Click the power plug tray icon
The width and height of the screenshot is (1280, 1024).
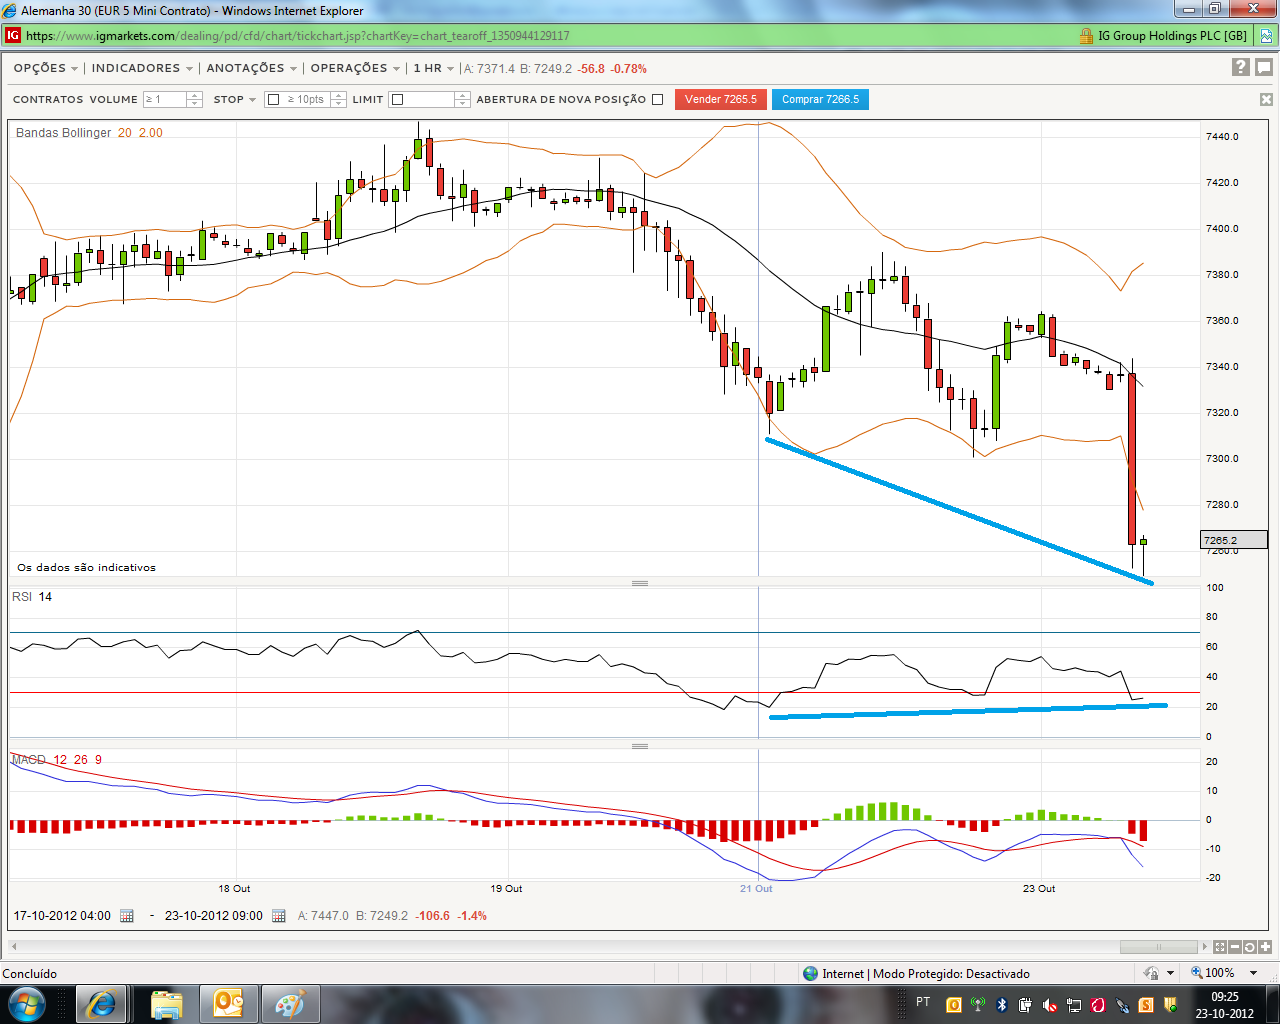[1026, 1004]
